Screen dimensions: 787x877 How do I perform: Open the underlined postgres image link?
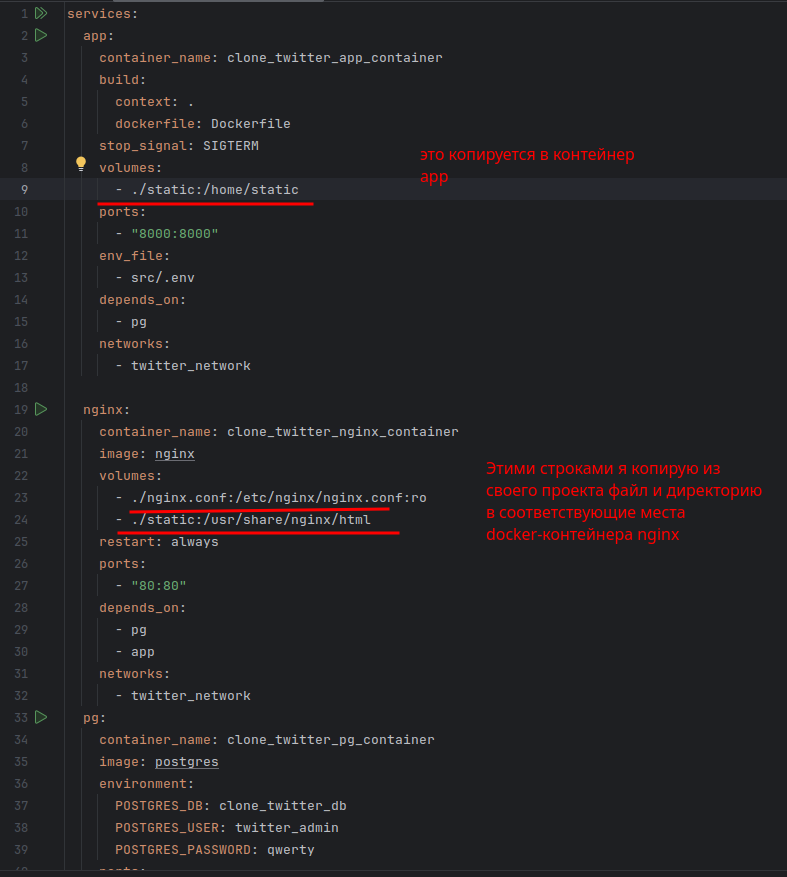click(187, 762)
